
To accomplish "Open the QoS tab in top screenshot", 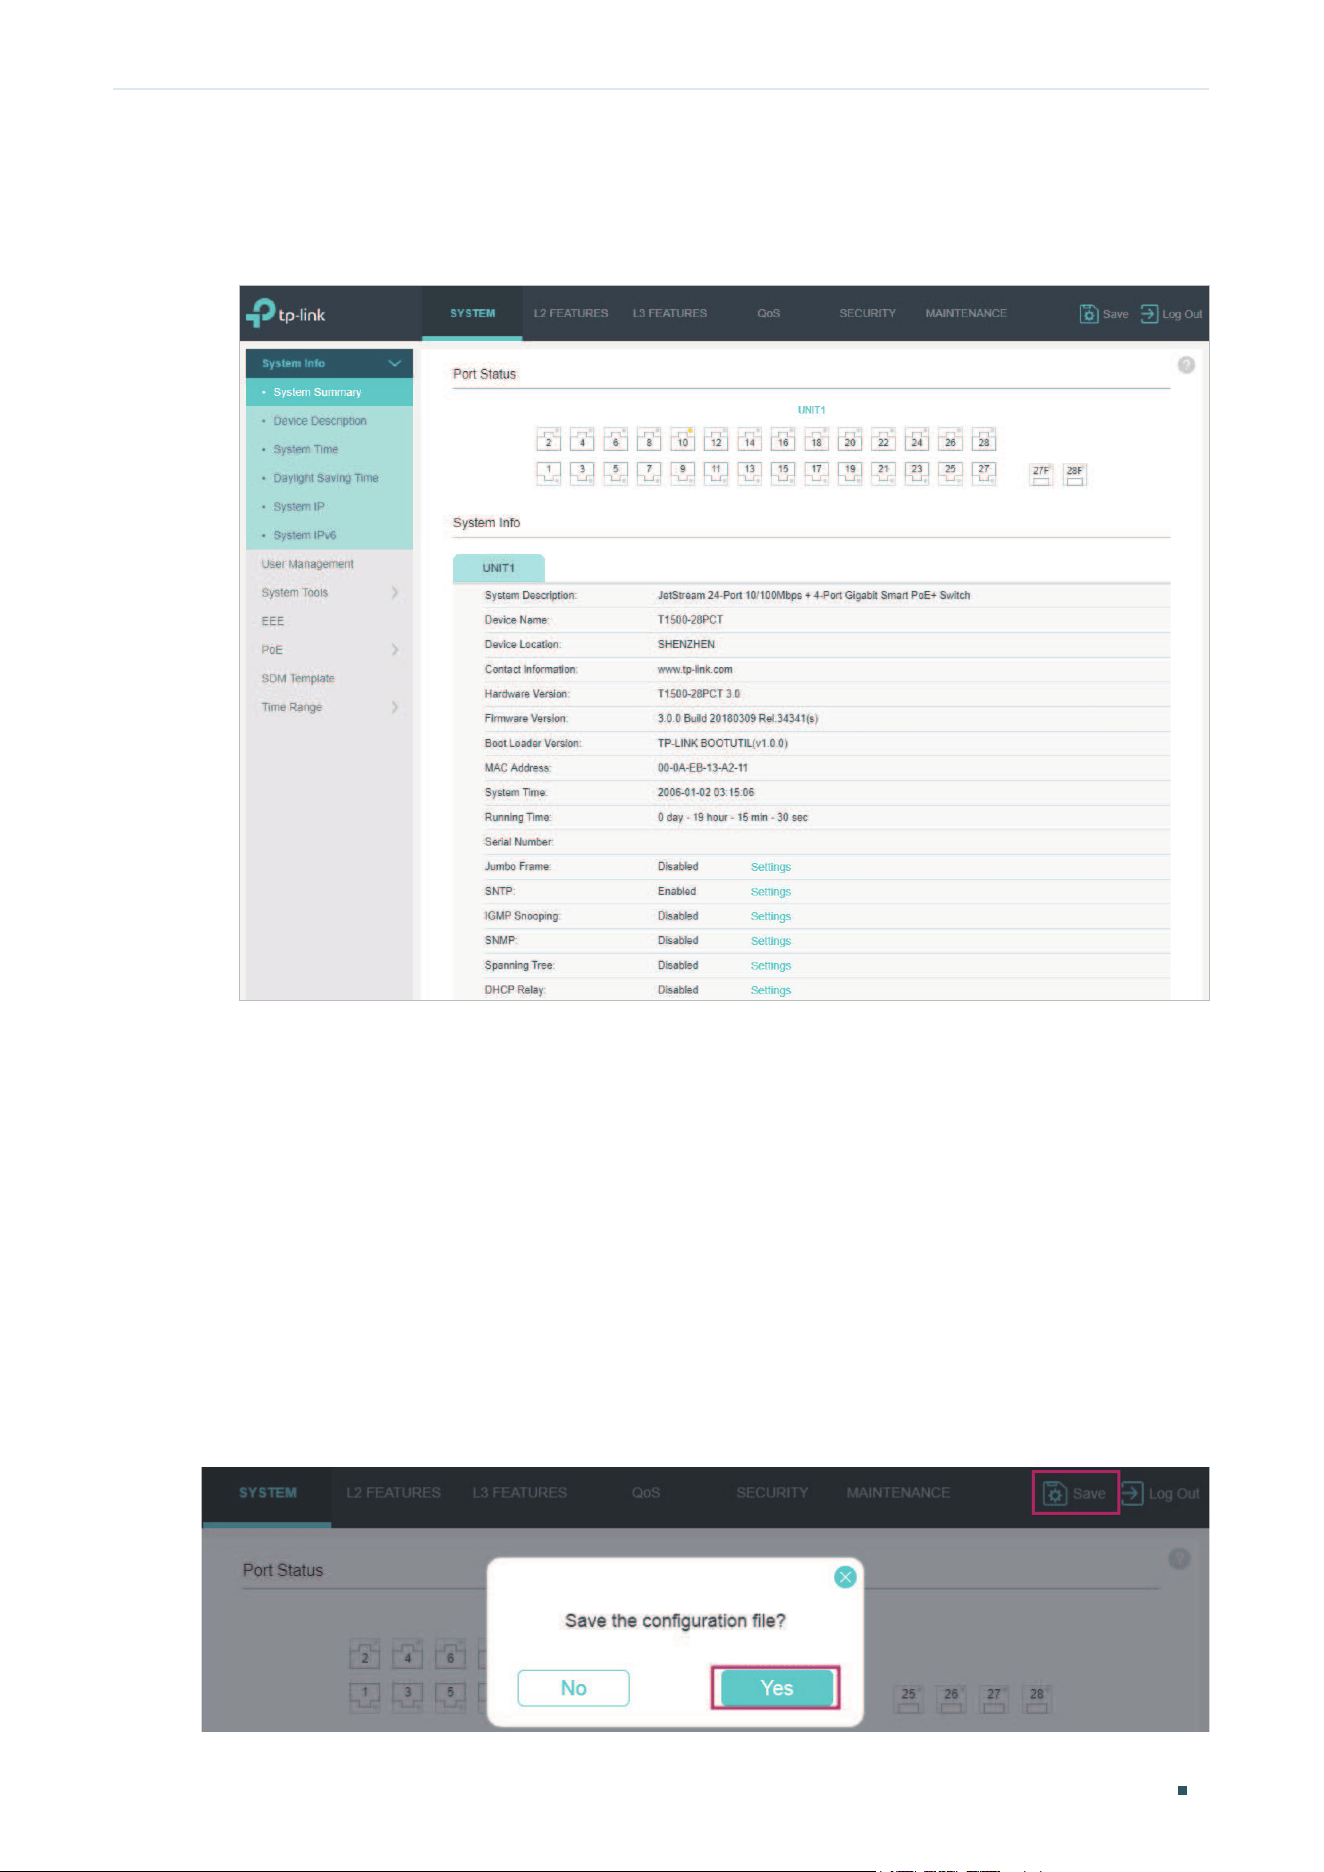I will pyautogui.click(x=768, y=313).
